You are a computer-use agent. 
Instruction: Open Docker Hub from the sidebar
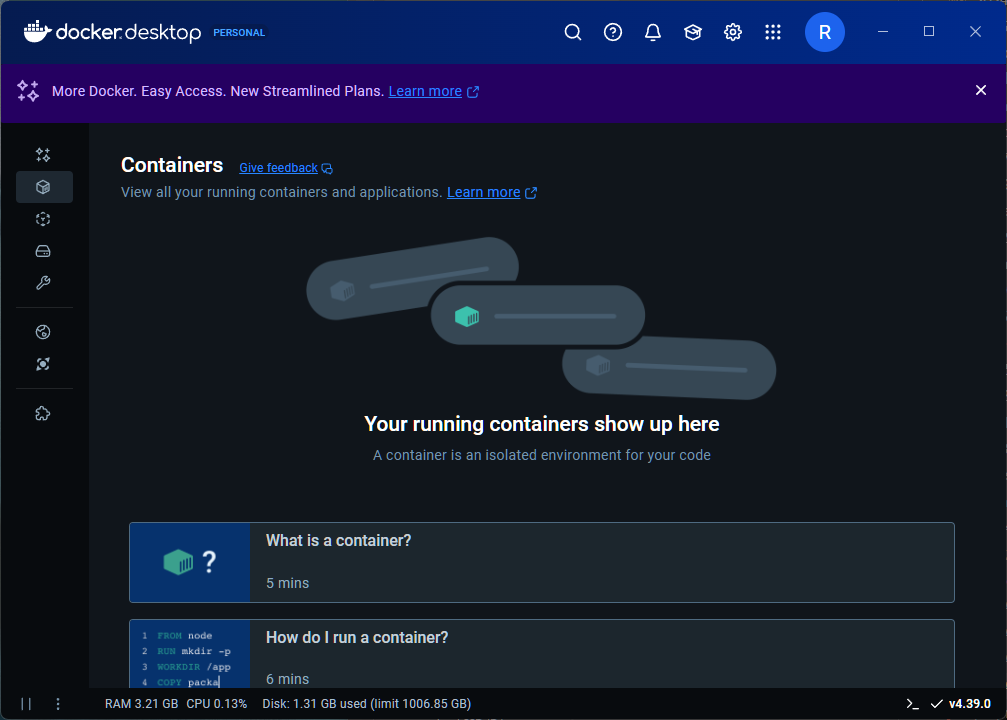tap(43, 331)
